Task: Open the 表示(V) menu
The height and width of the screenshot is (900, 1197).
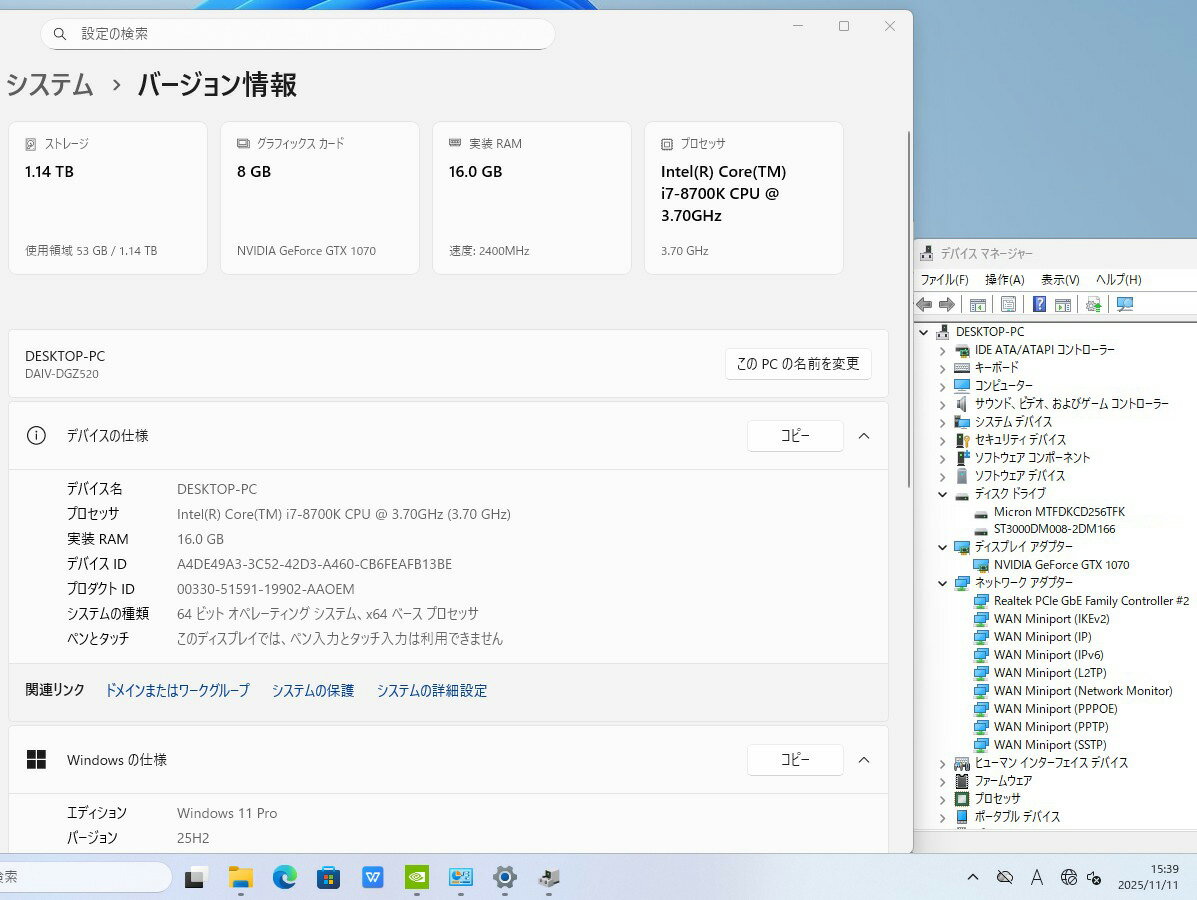Action: pyautogui.click(x=1060, y=280)
